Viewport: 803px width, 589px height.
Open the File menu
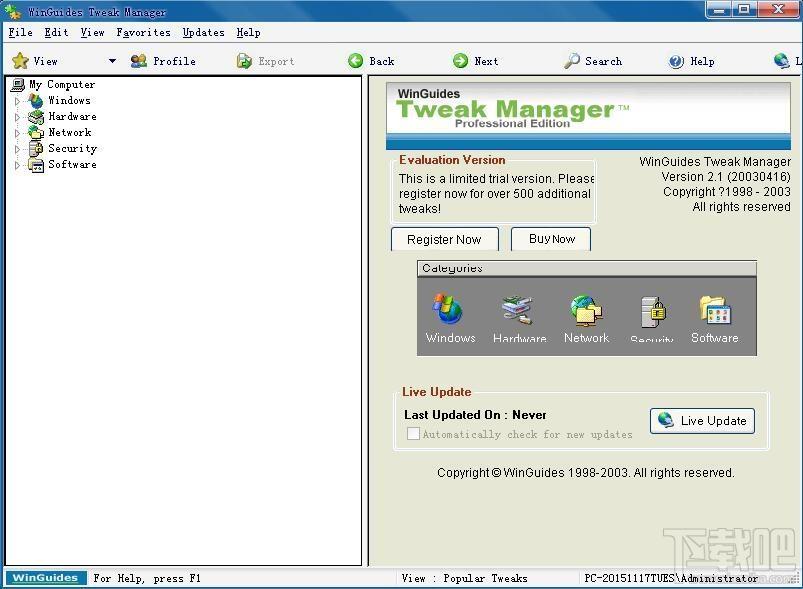point(20,32)
